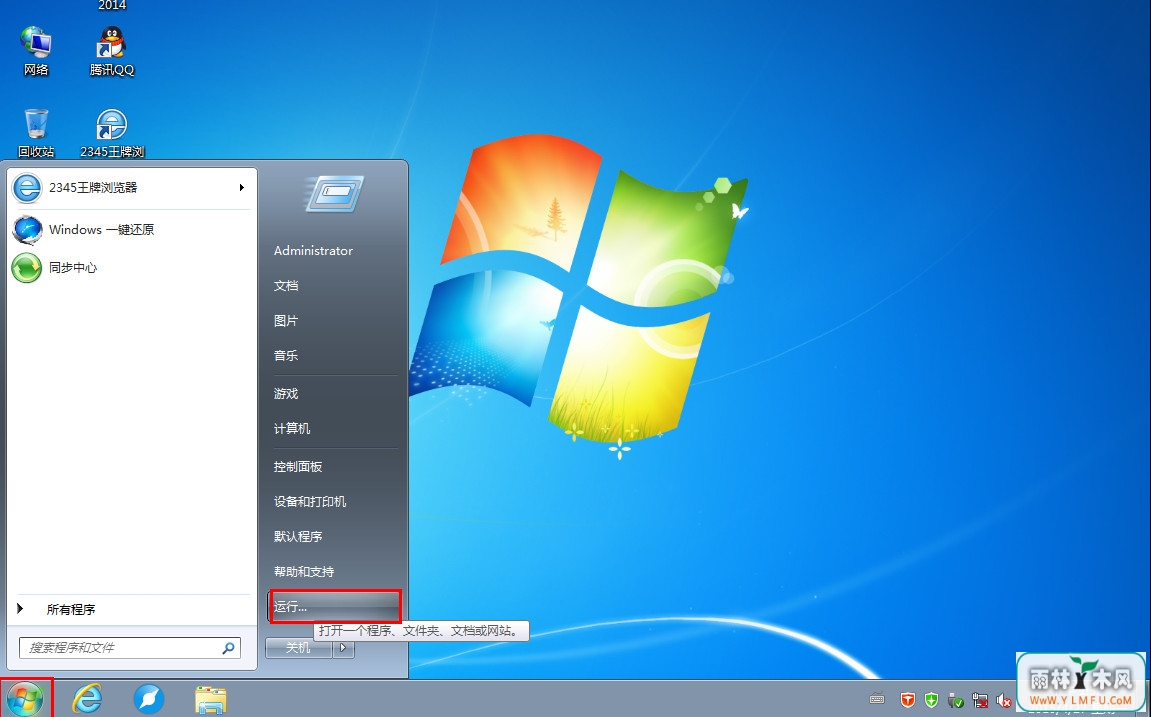This screenshot has width=1151, height=717.
Task: Open 帮助和支持 help and support
Action: coord(303,572)
